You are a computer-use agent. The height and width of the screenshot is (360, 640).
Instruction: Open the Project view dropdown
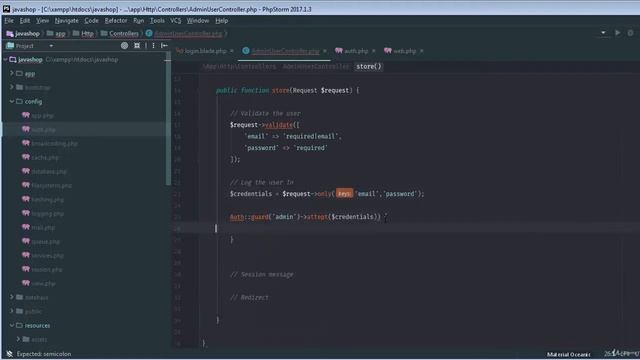(x=51, y=46)
